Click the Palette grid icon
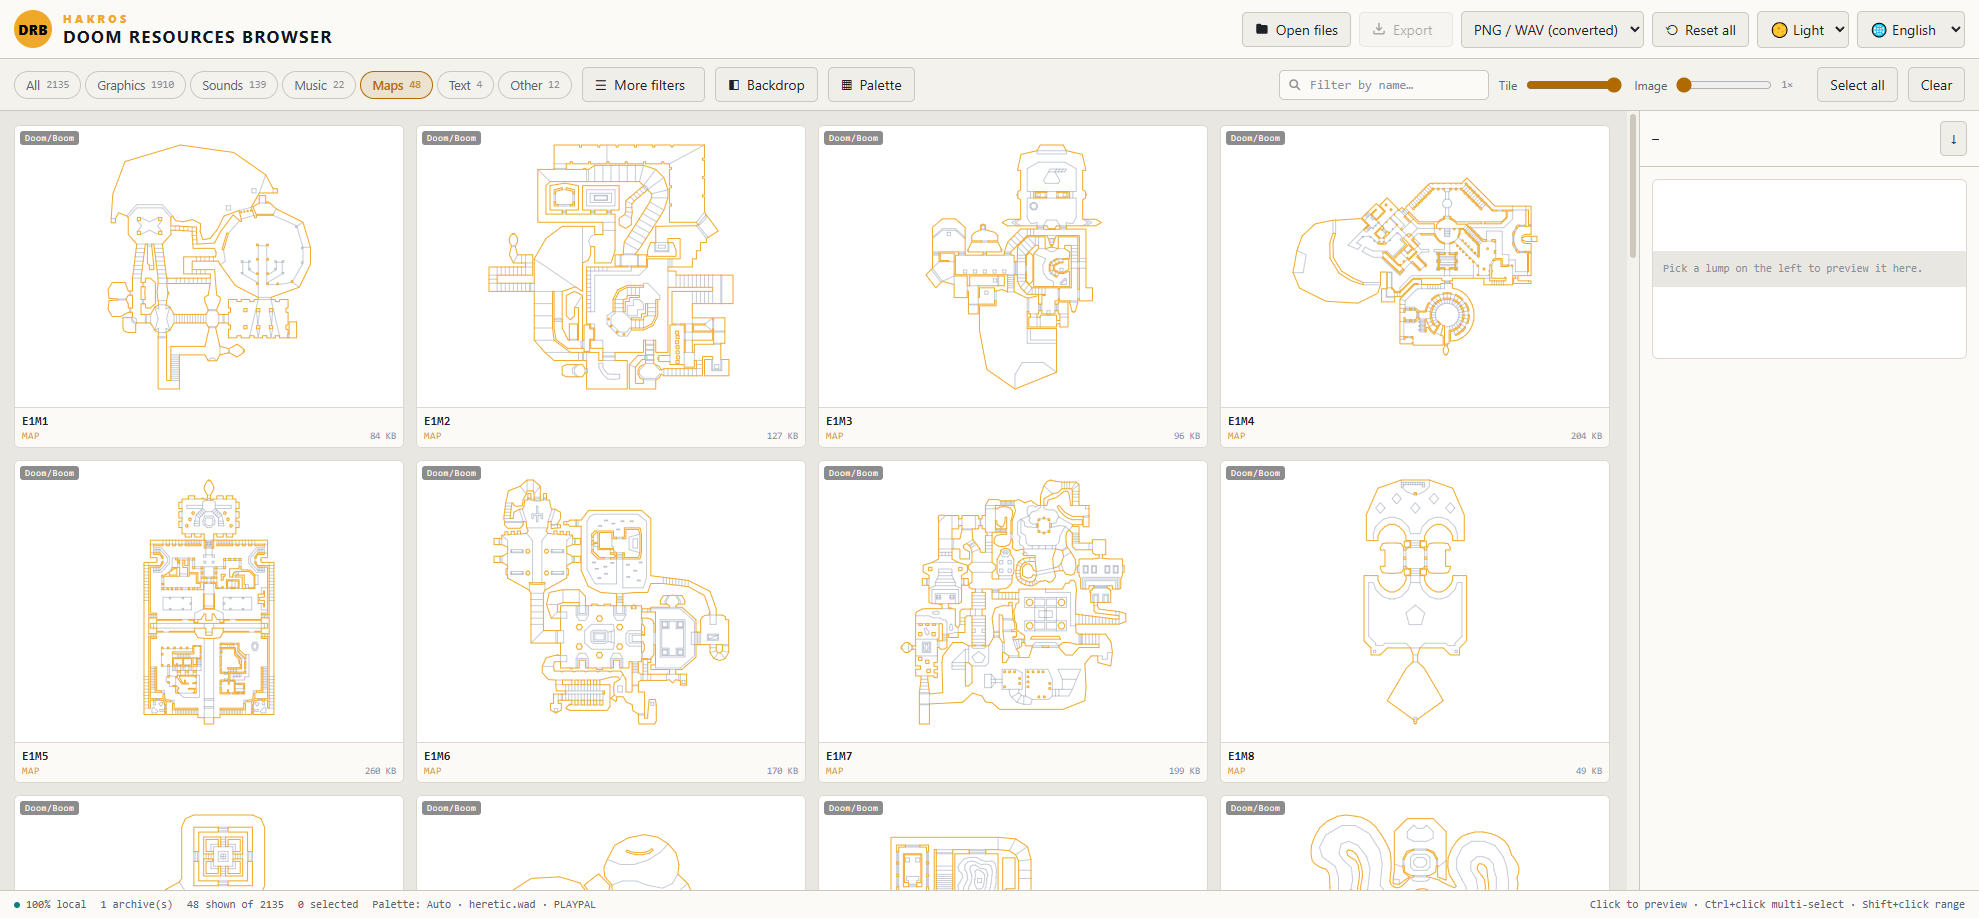Image resolution: width=1979 pixels, height=918 pixels. click(847, 85)
